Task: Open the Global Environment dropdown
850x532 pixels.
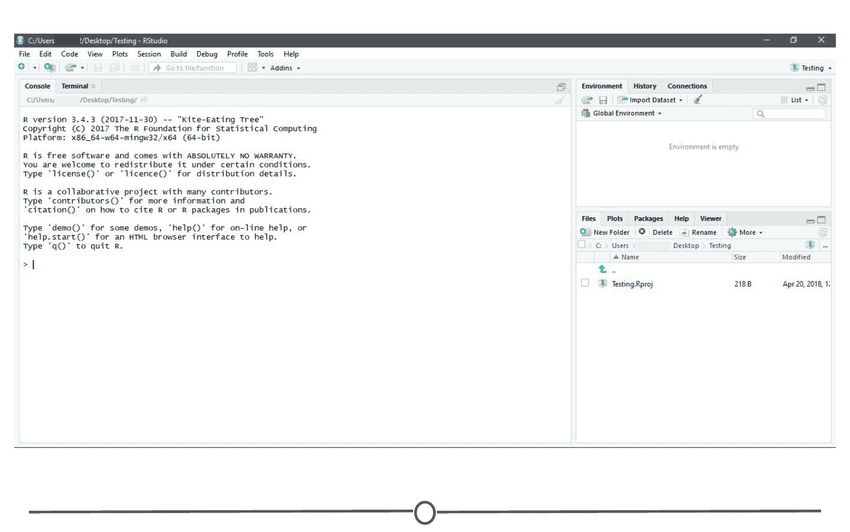Action: click(621, 113)
